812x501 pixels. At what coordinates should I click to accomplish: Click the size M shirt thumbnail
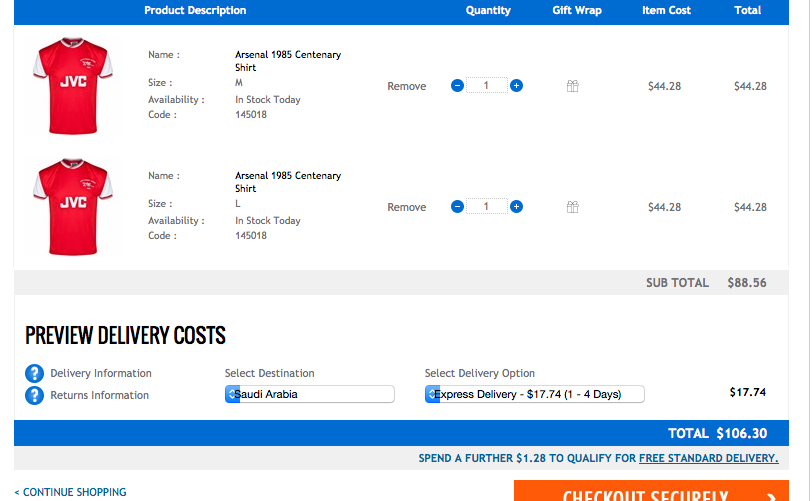point(73,84)
